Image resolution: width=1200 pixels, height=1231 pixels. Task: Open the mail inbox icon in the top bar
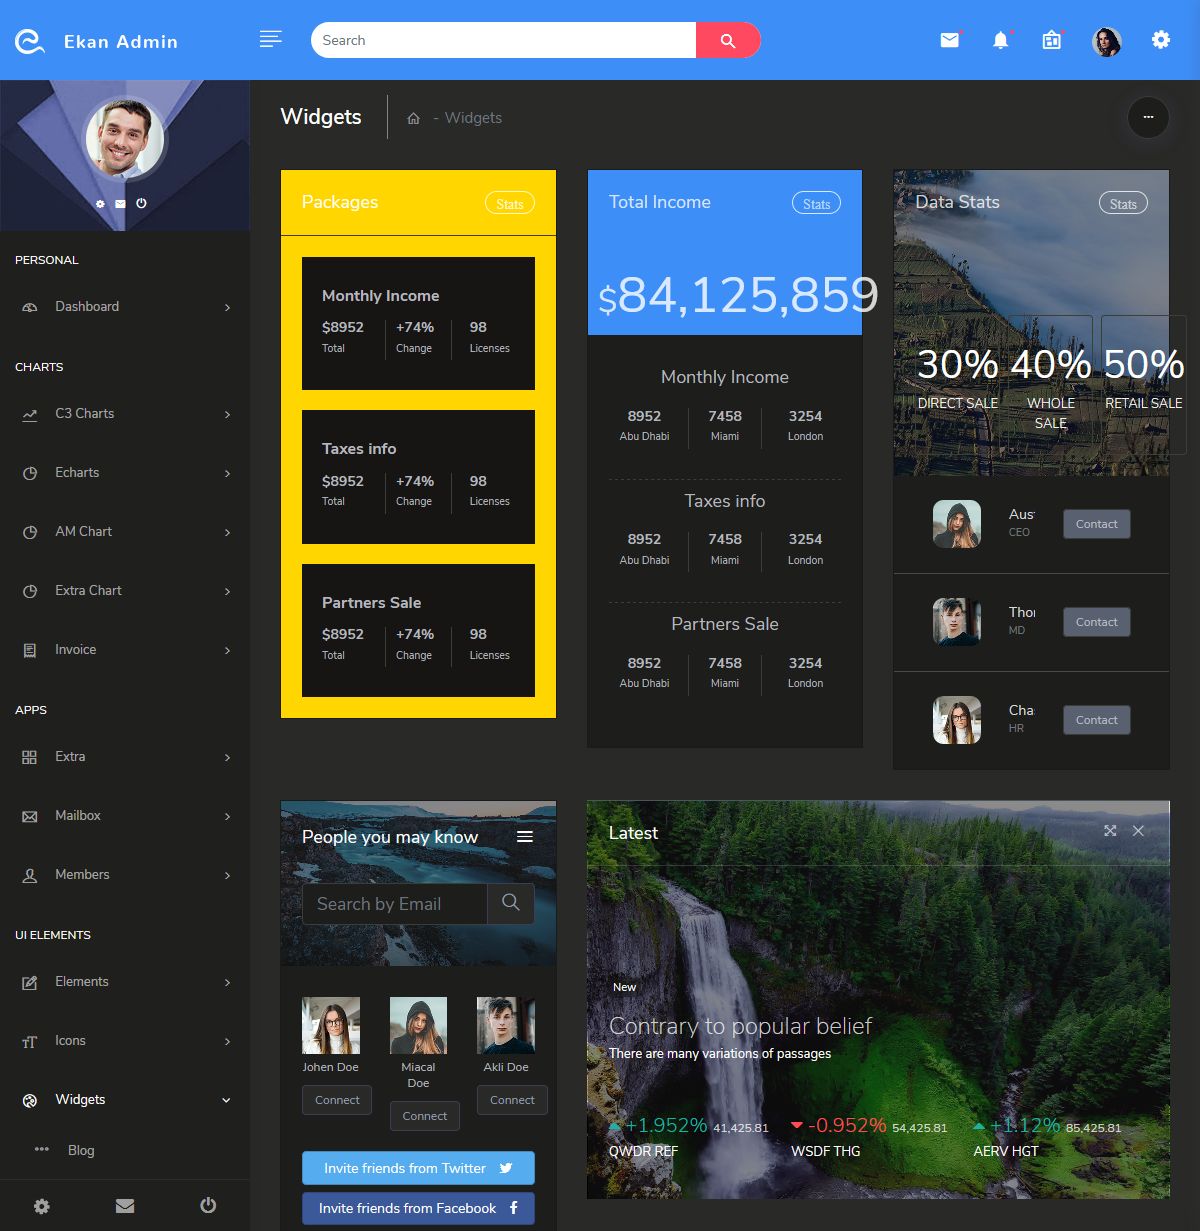948,41
